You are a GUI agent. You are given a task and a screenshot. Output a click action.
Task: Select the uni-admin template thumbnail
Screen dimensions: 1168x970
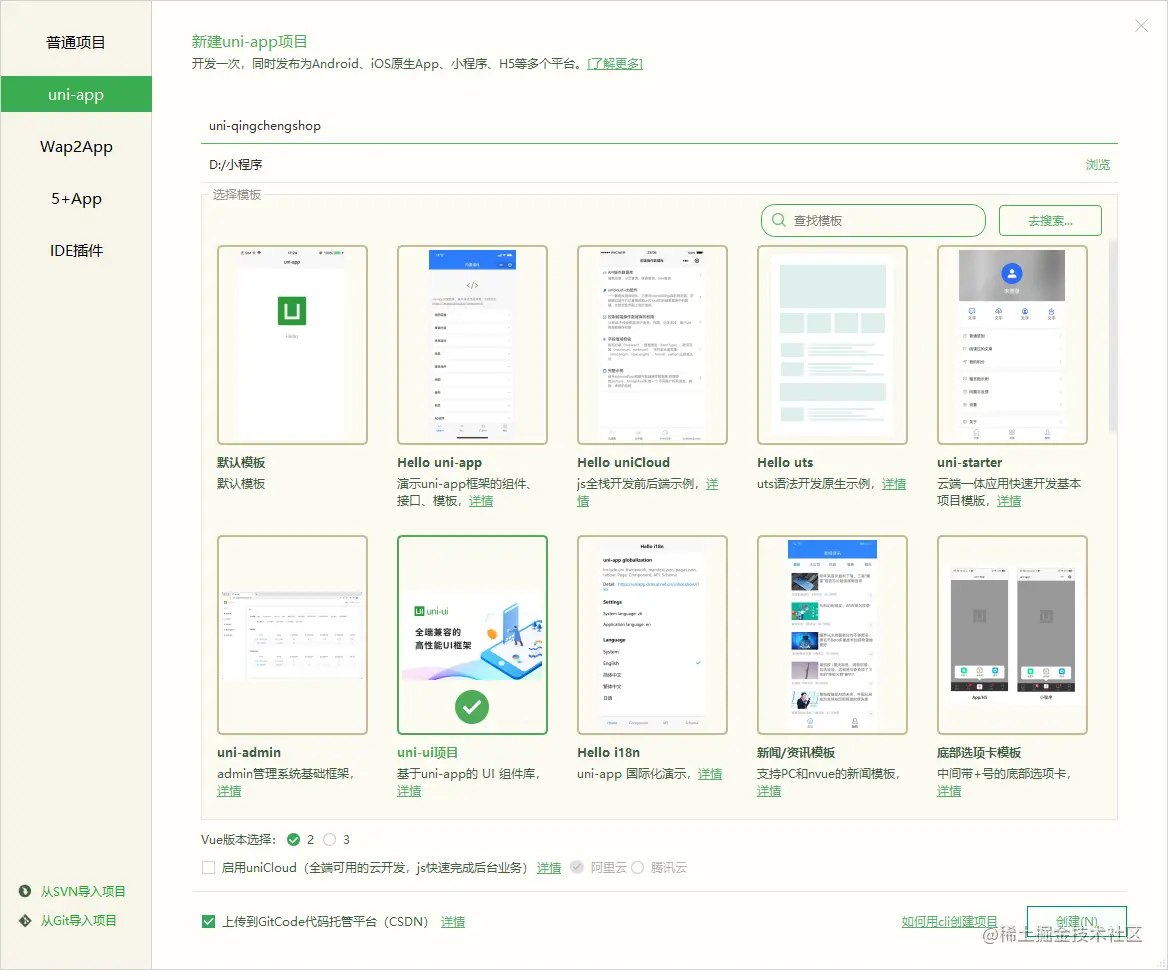click(292, 635)
